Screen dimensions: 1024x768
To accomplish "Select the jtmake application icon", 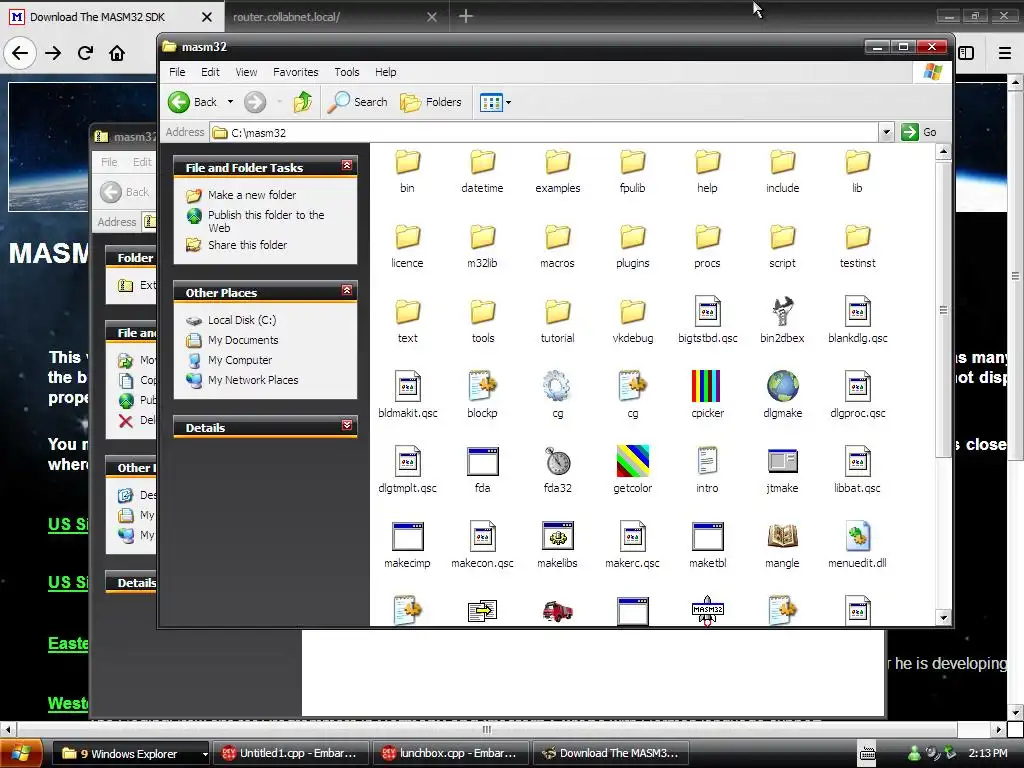I will (782, 461).
